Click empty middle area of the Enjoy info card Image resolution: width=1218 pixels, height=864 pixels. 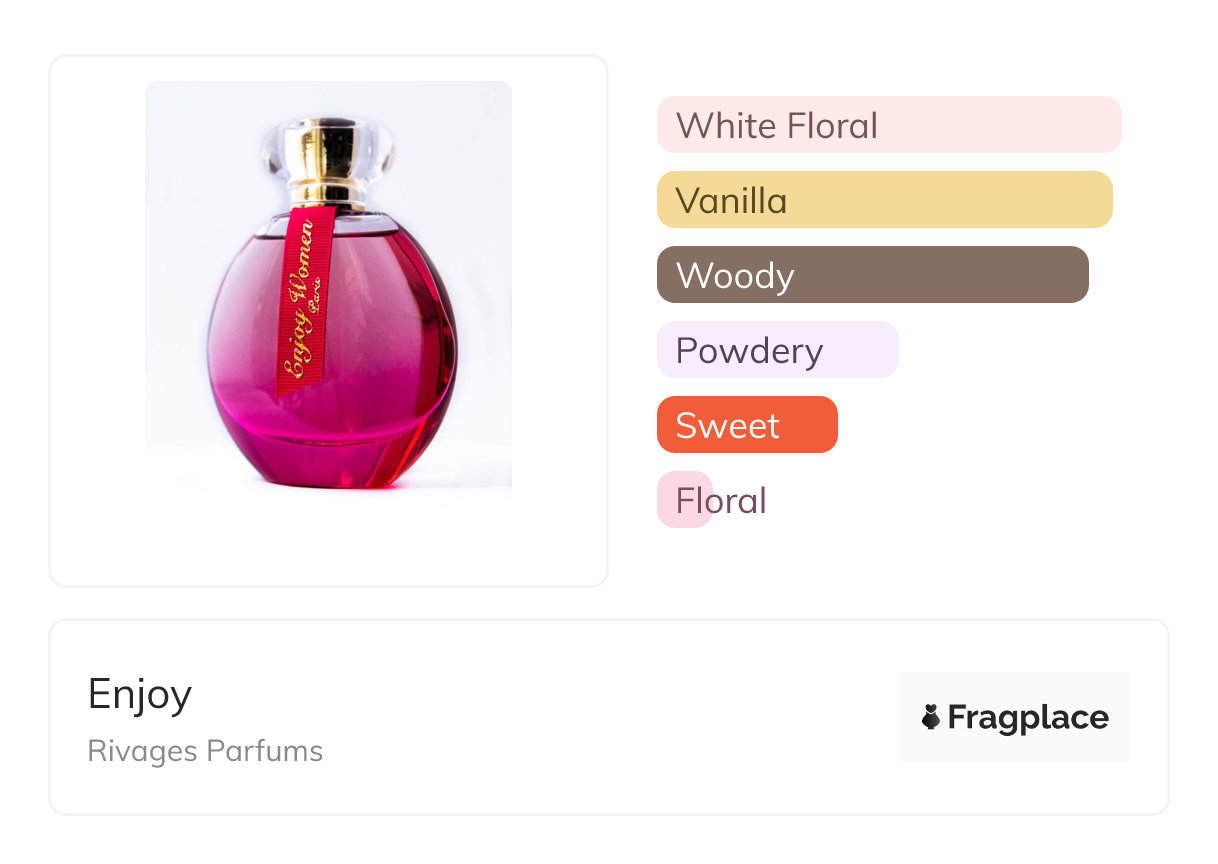[600, 717]
